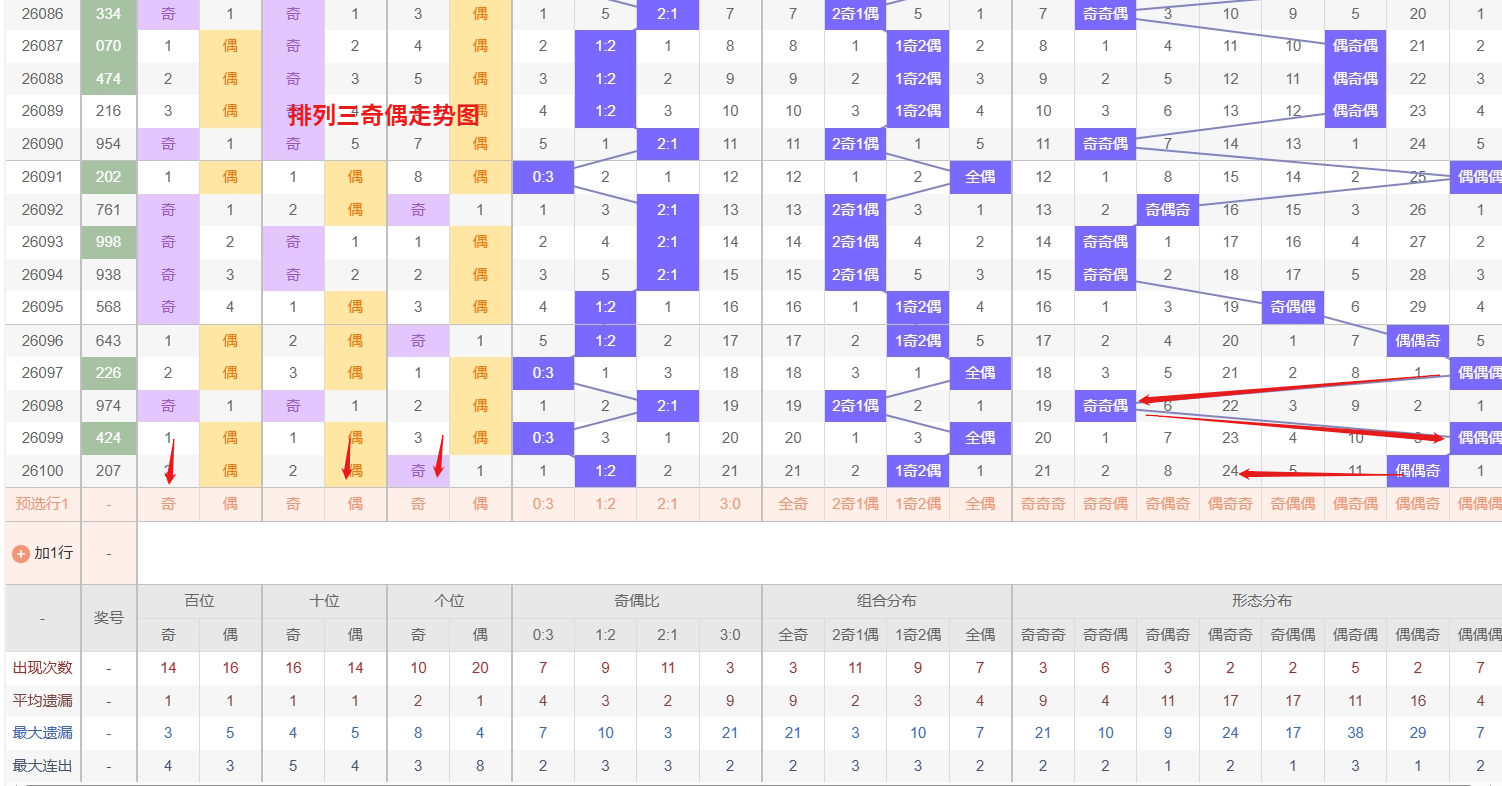Click issue number 26095 in the first column
Screen dimensions: 1502x786
click(42, 307)
